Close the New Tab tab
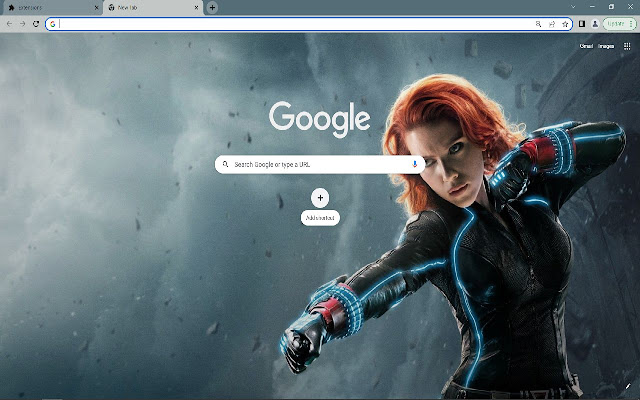Image resolution: width=640 pixels, height=400 pixels. (x=197, y=8)
